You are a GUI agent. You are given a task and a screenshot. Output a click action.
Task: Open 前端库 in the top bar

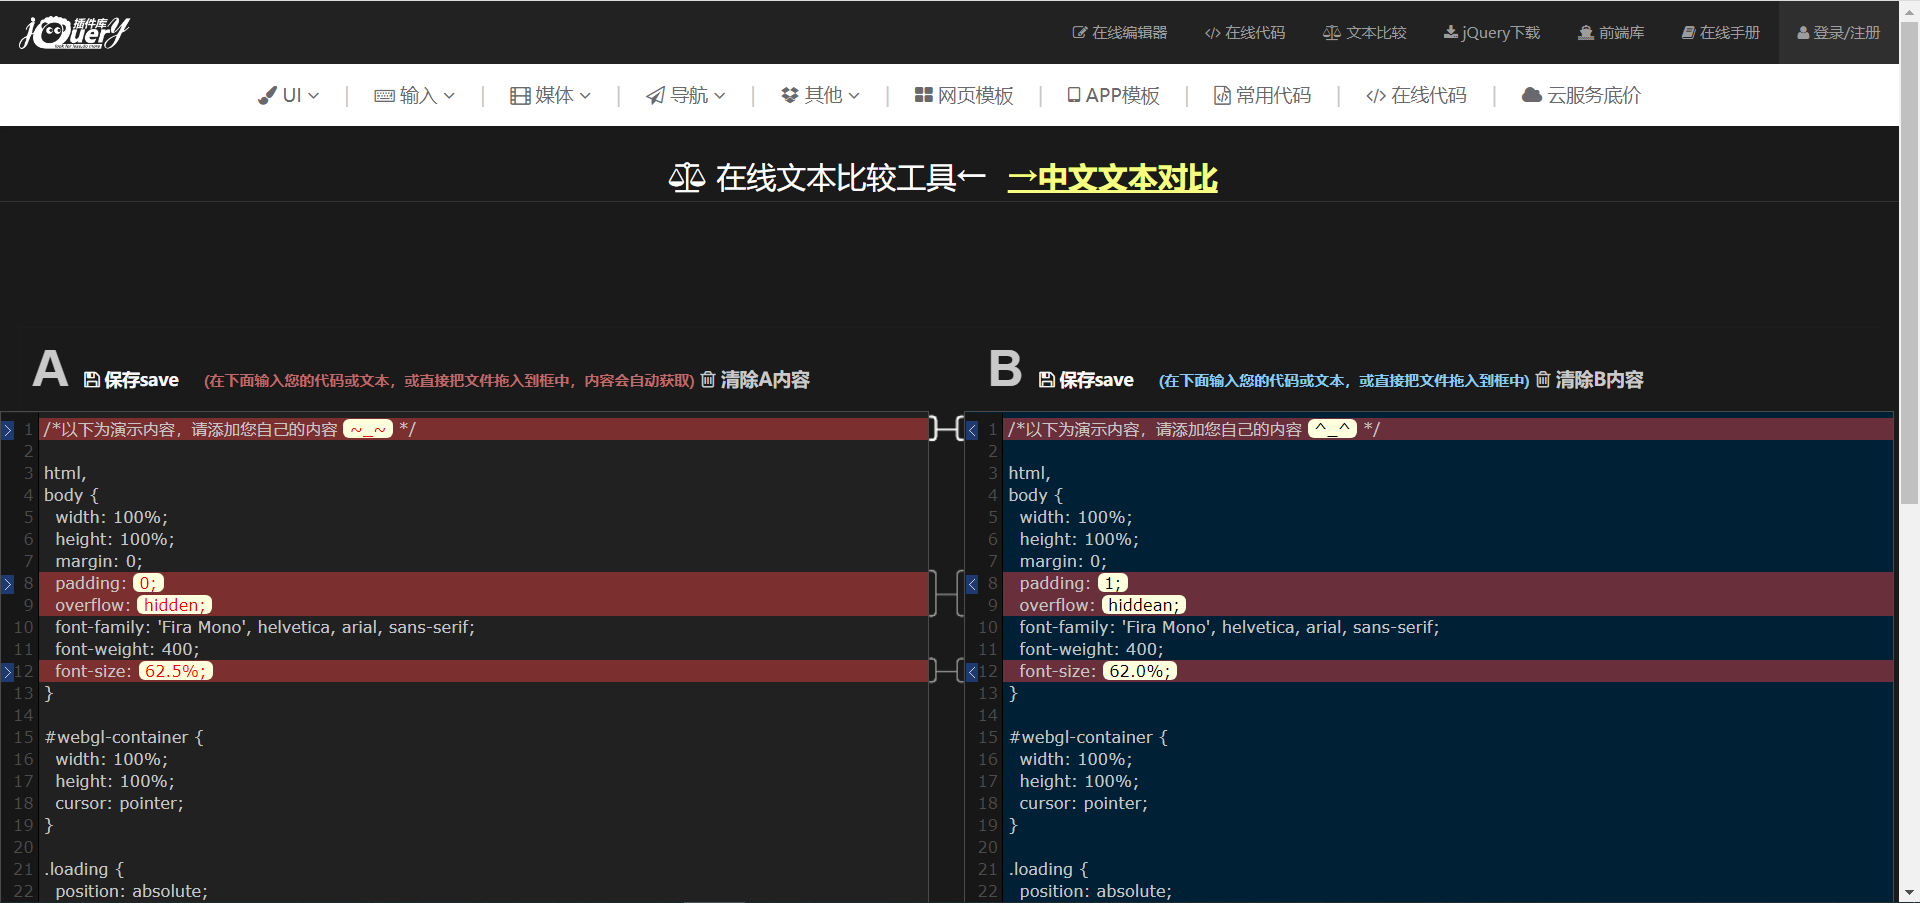pyautogui.click(x=1611, y=32)
